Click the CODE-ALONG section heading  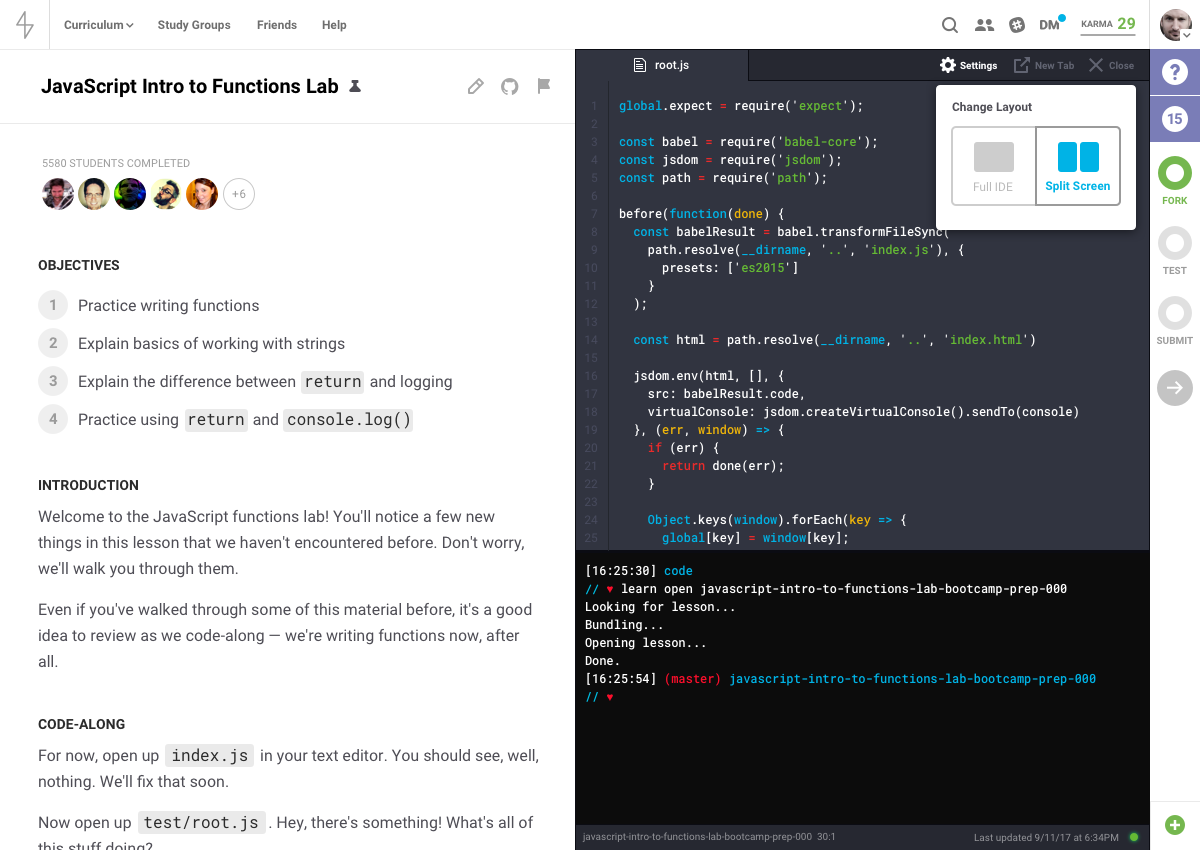click(x=82, y=724)
